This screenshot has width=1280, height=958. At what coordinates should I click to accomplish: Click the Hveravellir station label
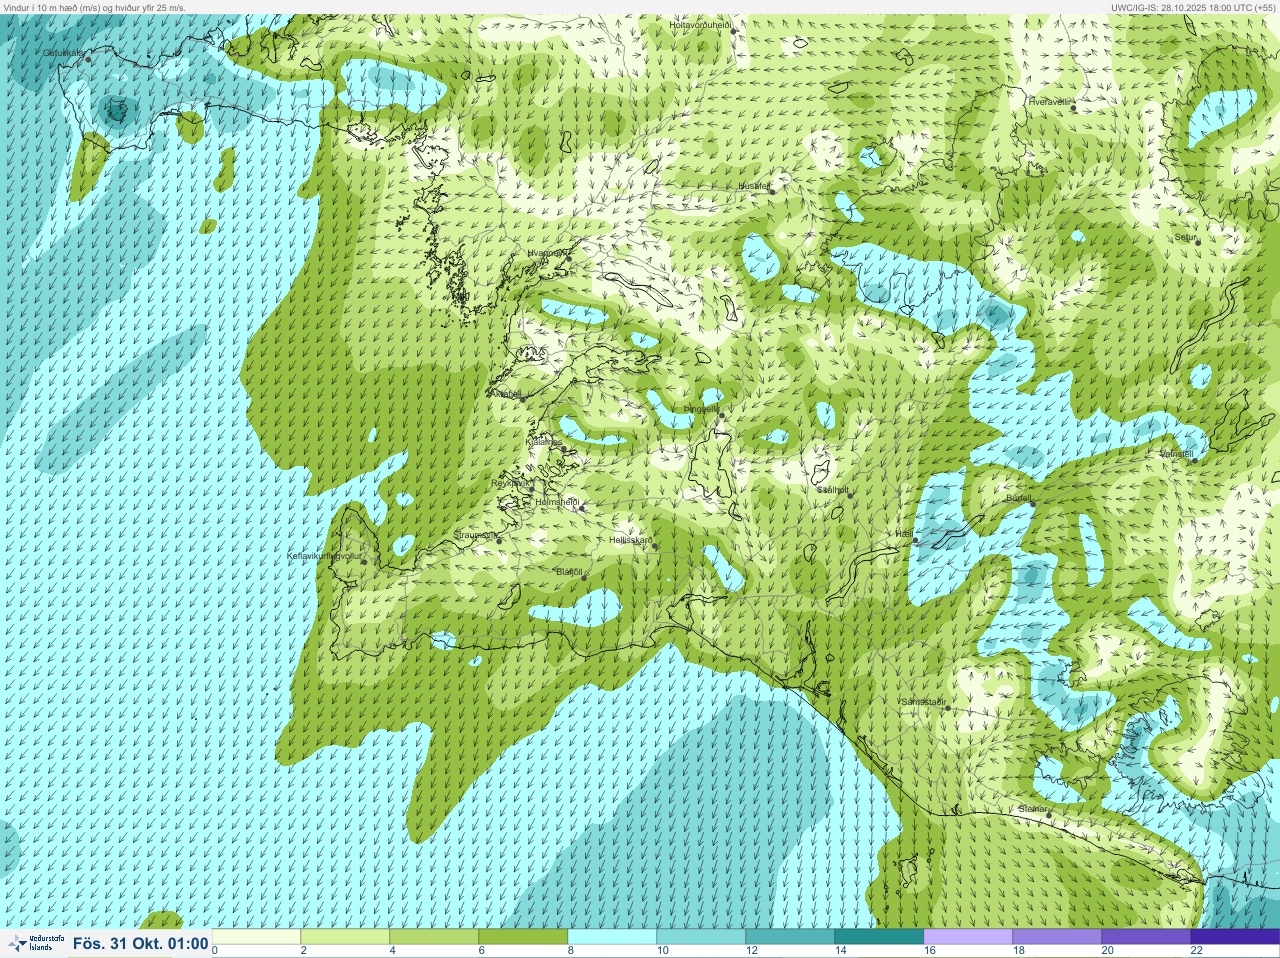pos(1049,102)
